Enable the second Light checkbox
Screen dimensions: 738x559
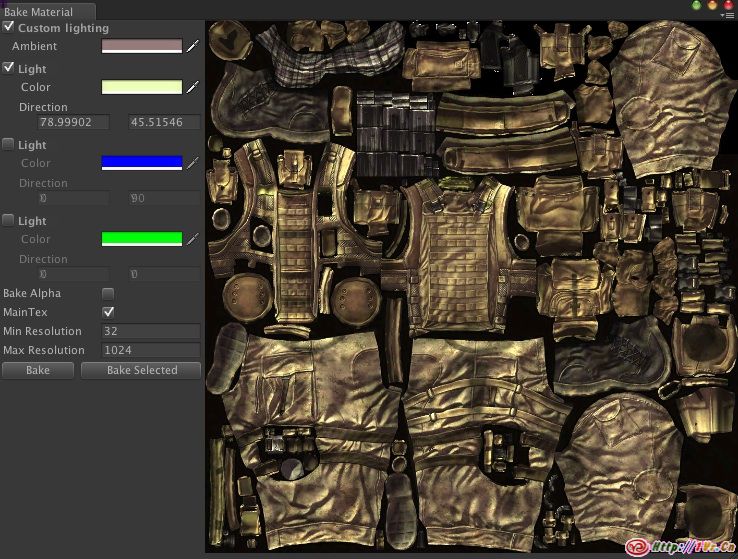pyautogui.click(x=9, y=144)
